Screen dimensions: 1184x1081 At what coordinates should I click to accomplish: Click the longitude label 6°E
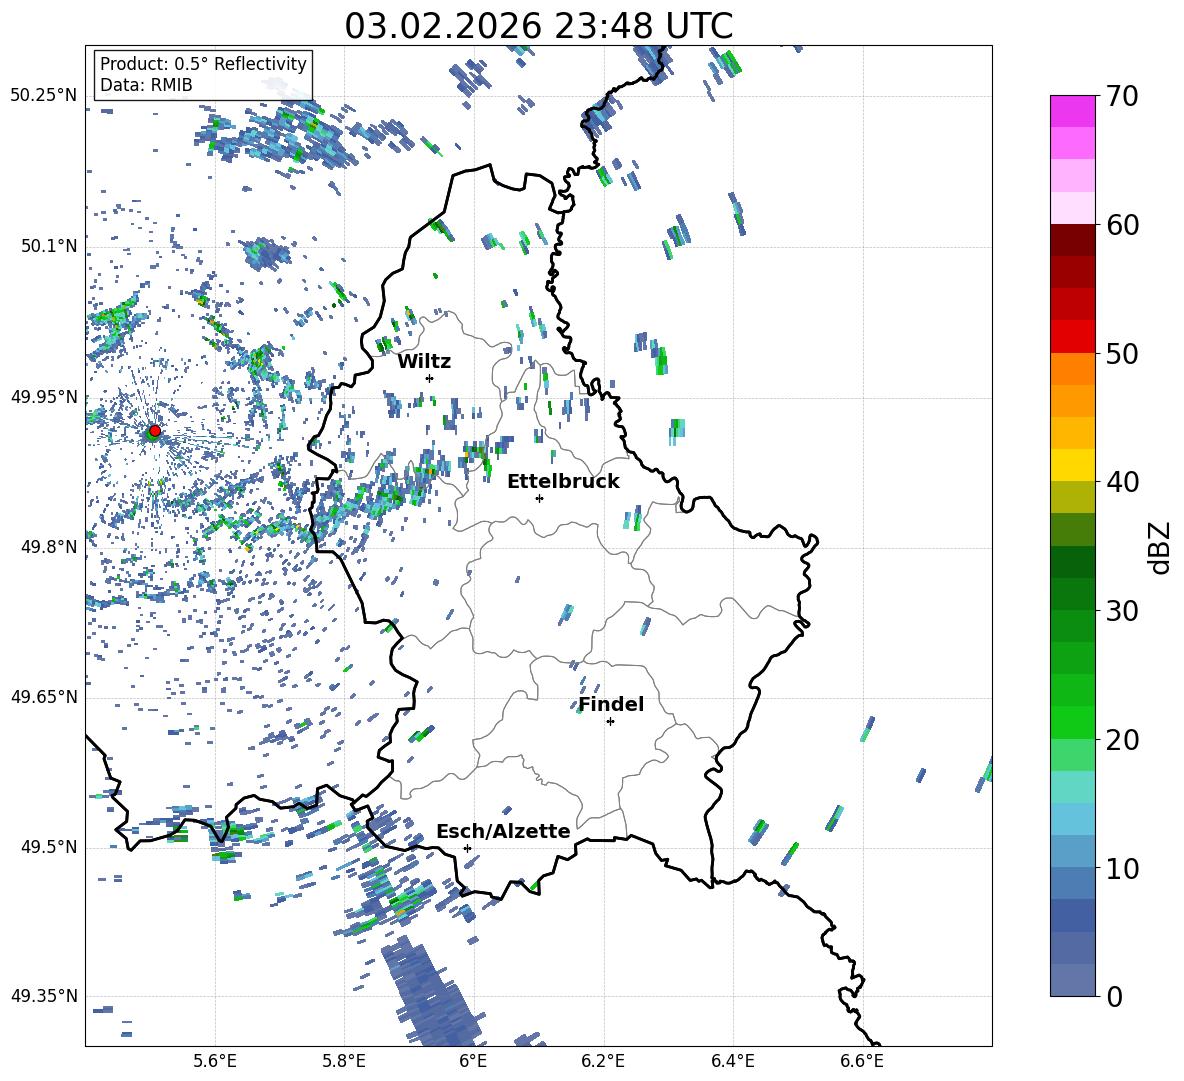click(x=473, y=1062)
